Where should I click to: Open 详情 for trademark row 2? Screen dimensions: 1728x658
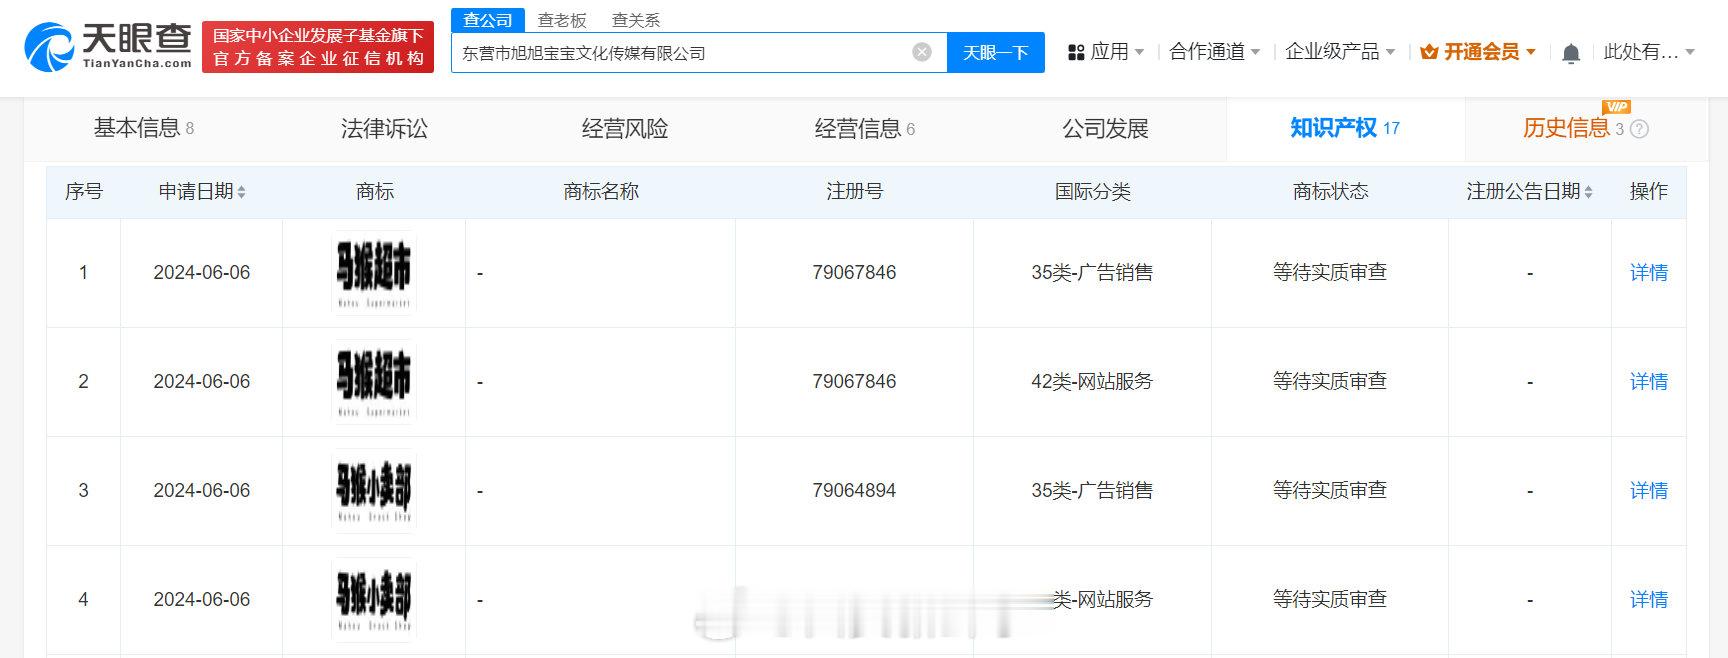pyautogui.click(x=1649, y=381)
